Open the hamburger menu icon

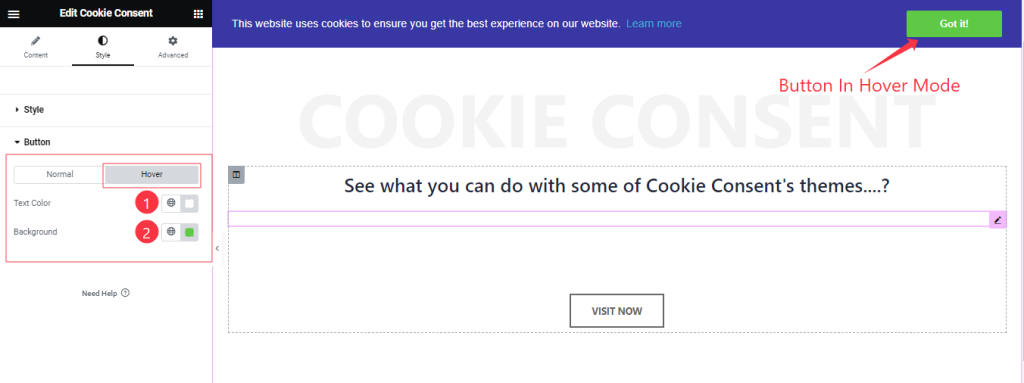[x=13, y=14]
